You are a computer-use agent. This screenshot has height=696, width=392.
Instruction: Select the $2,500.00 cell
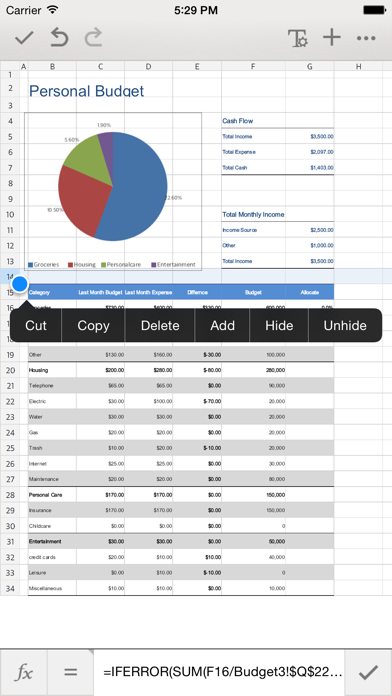click(322, 230)
